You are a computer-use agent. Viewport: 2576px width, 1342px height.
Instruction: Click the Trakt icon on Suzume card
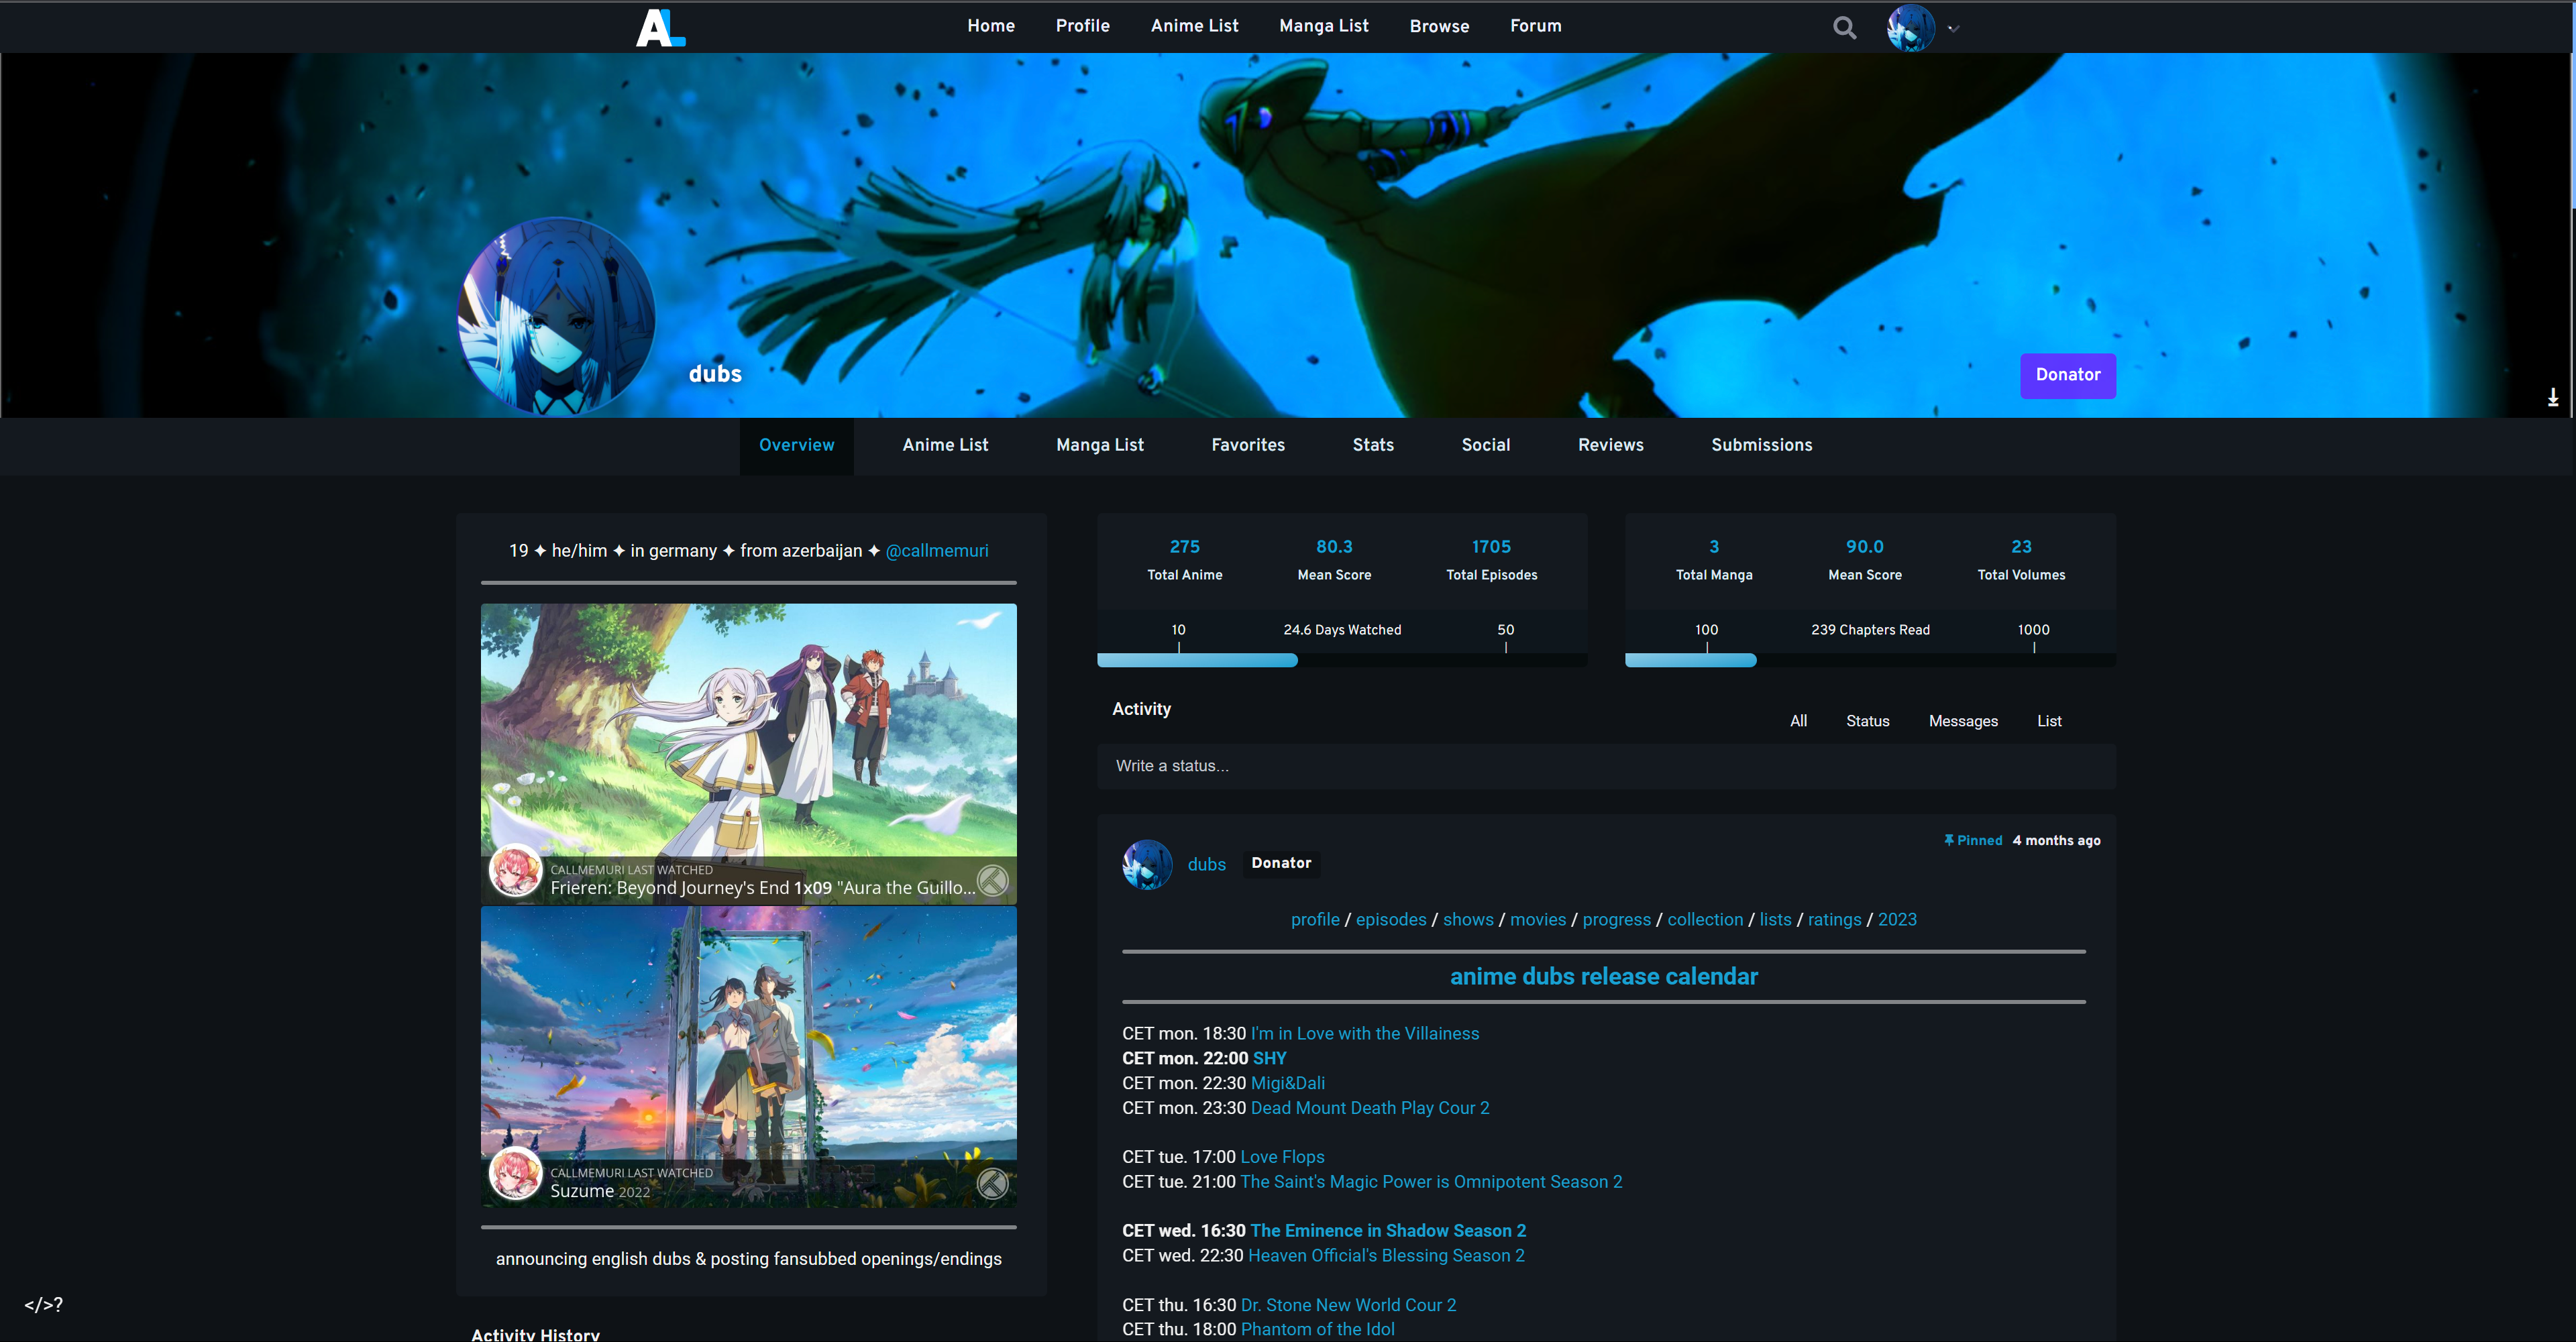(992, 1183)
